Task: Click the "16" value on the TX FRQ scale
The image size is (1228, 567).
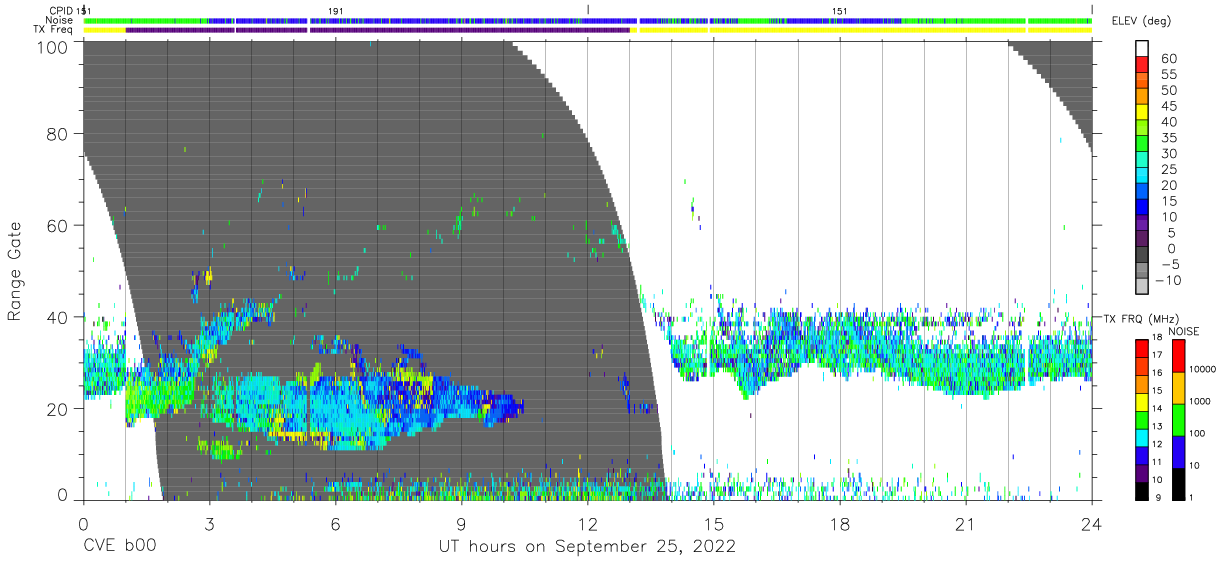Action: [1157, 373]
